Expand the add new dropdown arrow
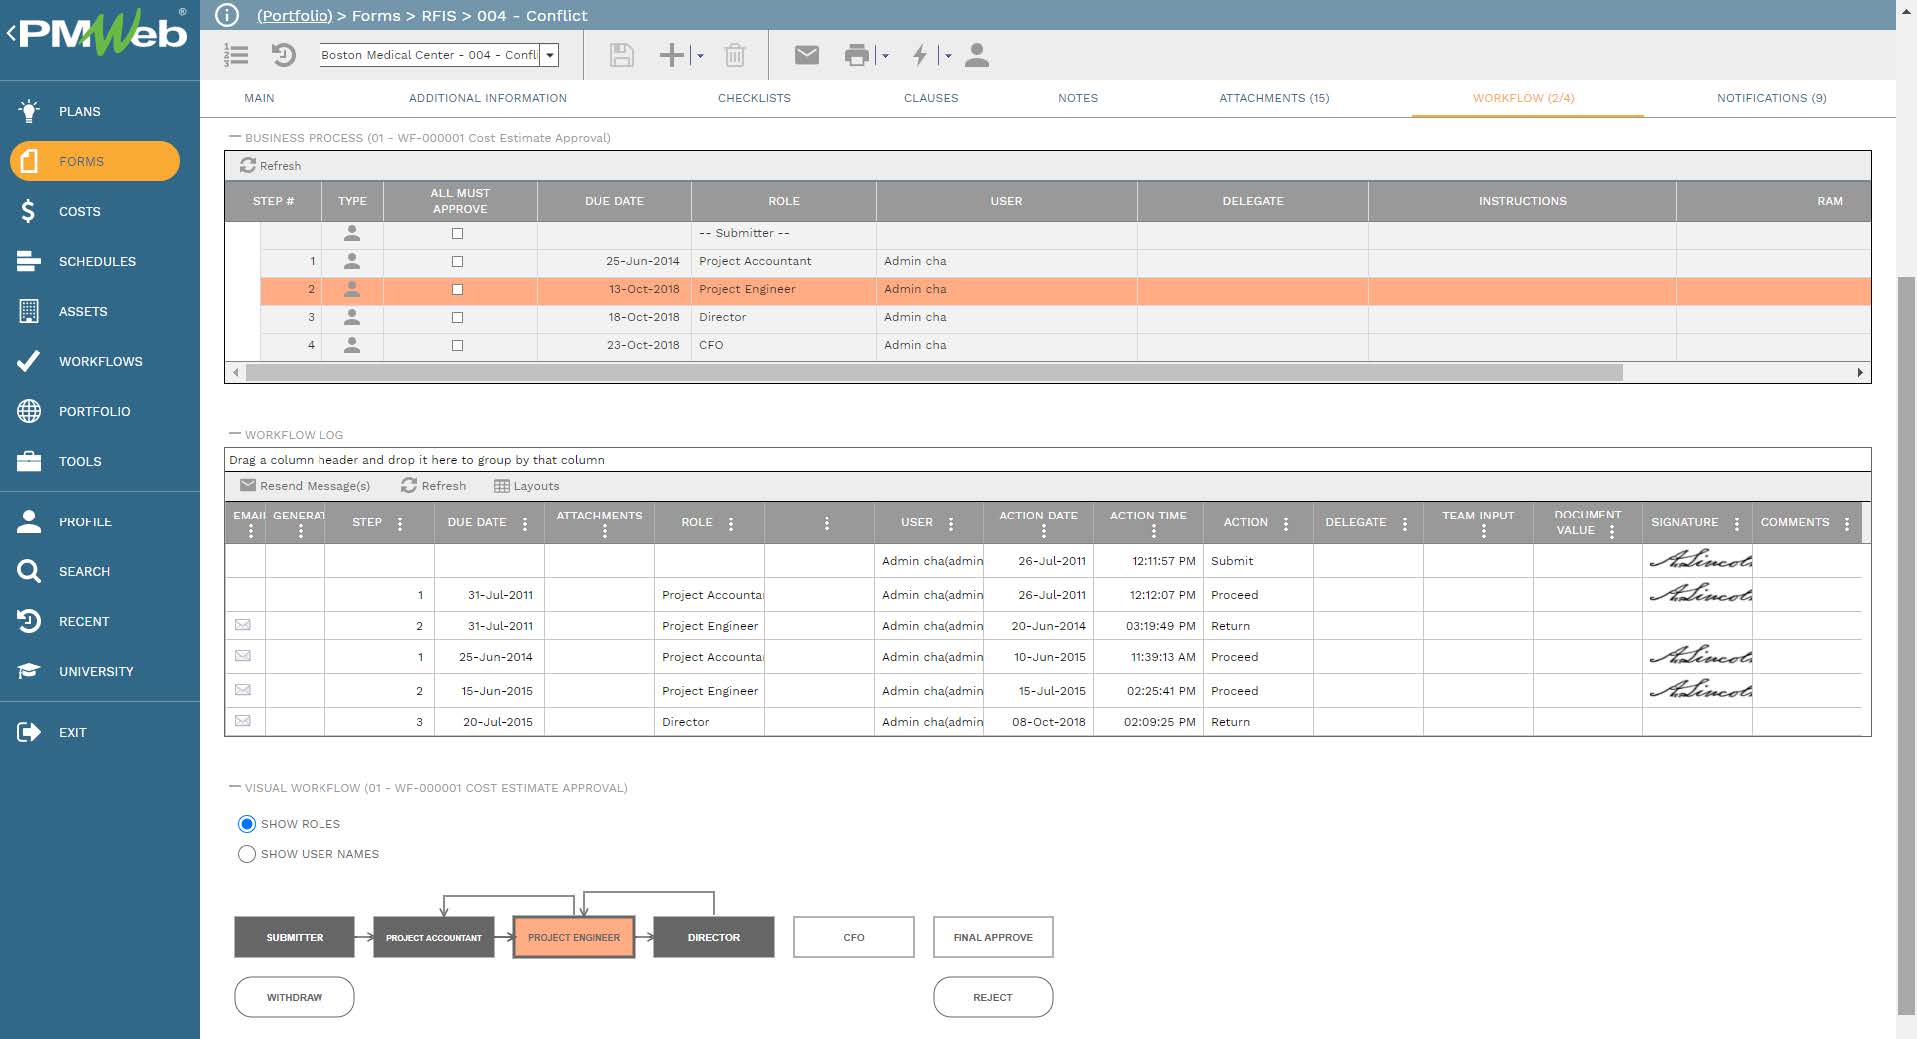Viewport: 1917px width, 1039px height. pos(700,56)
